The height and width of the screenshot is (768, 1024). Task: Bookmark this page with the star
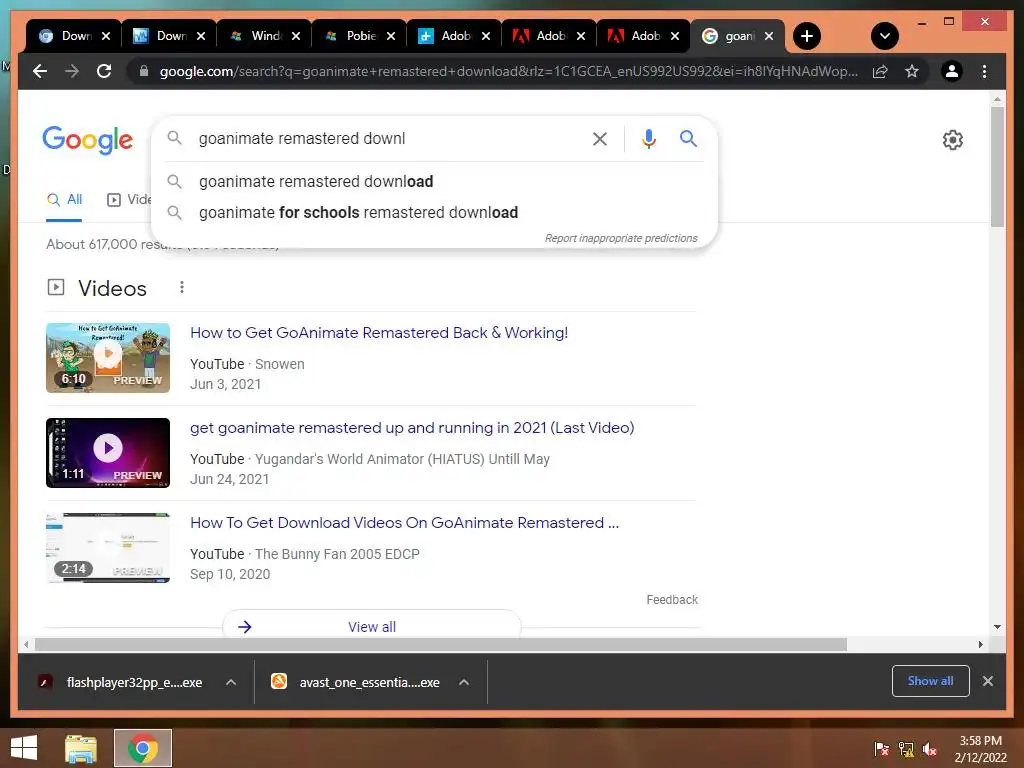click(912, 71)
